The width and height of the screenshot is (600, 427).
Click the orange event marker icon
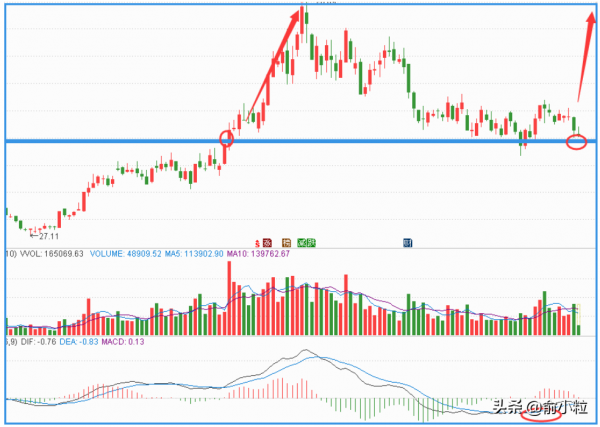click(x=287, y=242)
